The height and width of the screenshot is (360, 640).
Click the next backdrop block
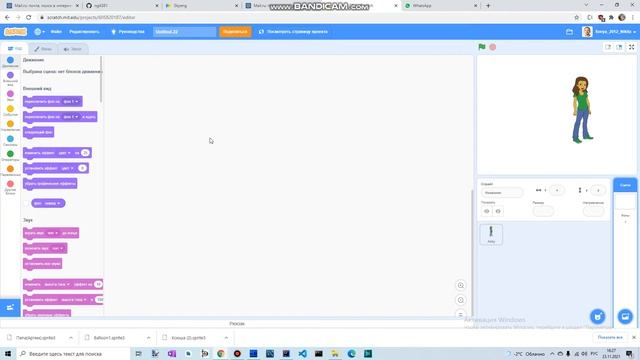(39, 132)
